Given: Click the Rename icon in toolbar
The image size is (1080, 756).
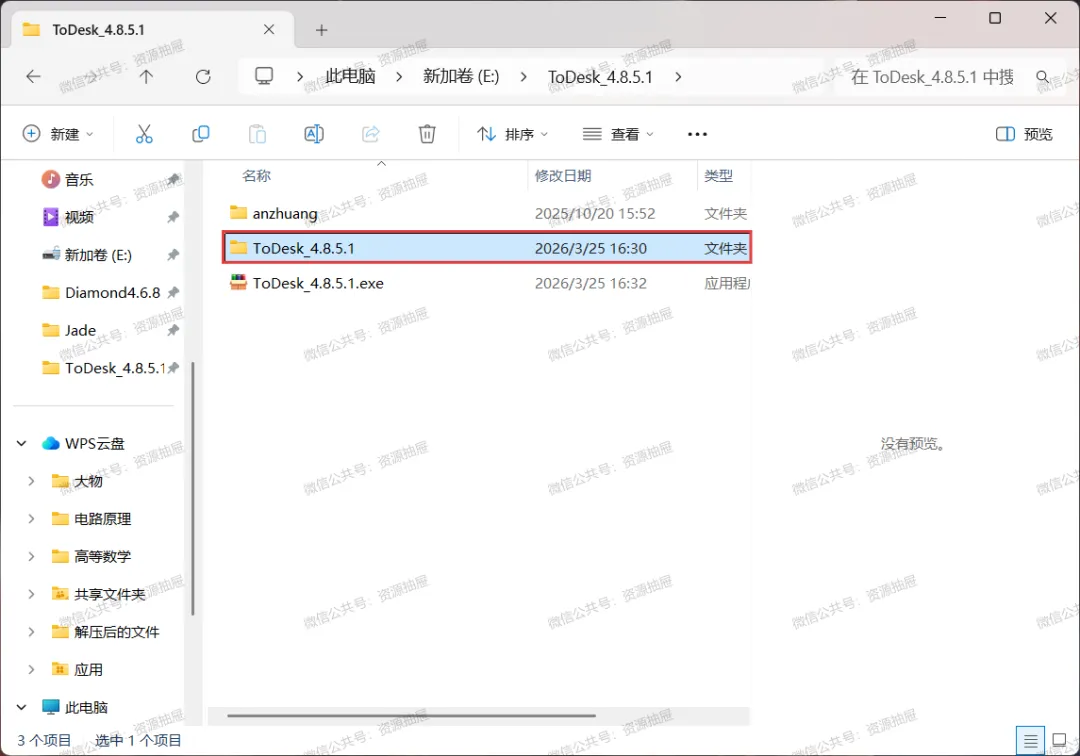Looking at the screenshot, I should (314, 134).
